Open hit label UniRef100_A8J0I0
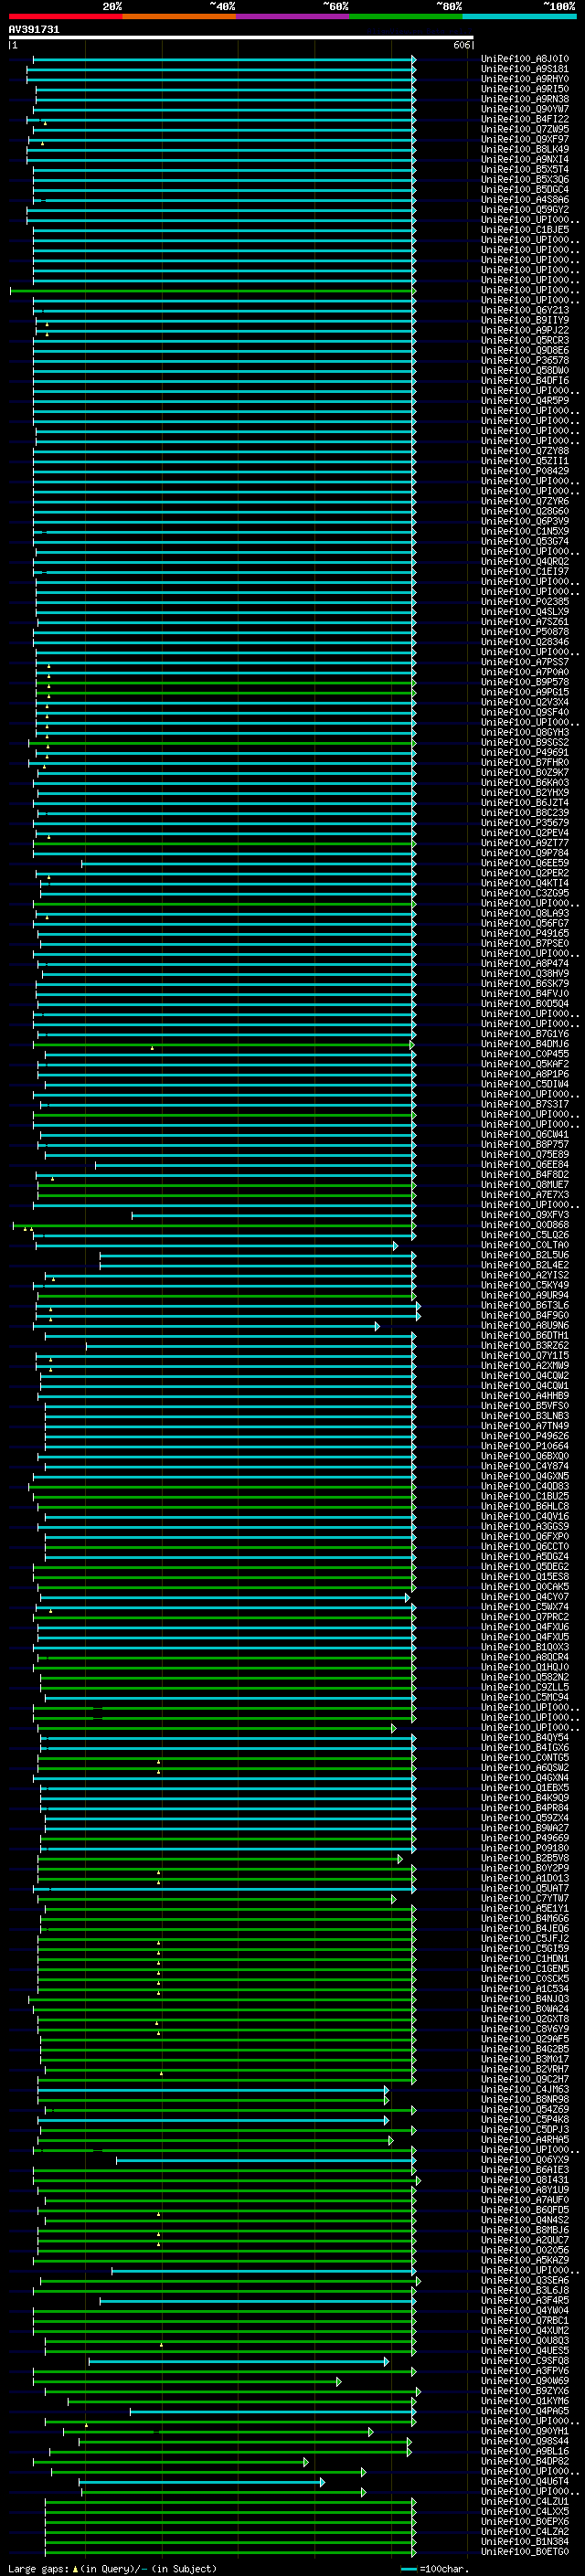This screenshot has width=585, height=2576. click(525, 59)
